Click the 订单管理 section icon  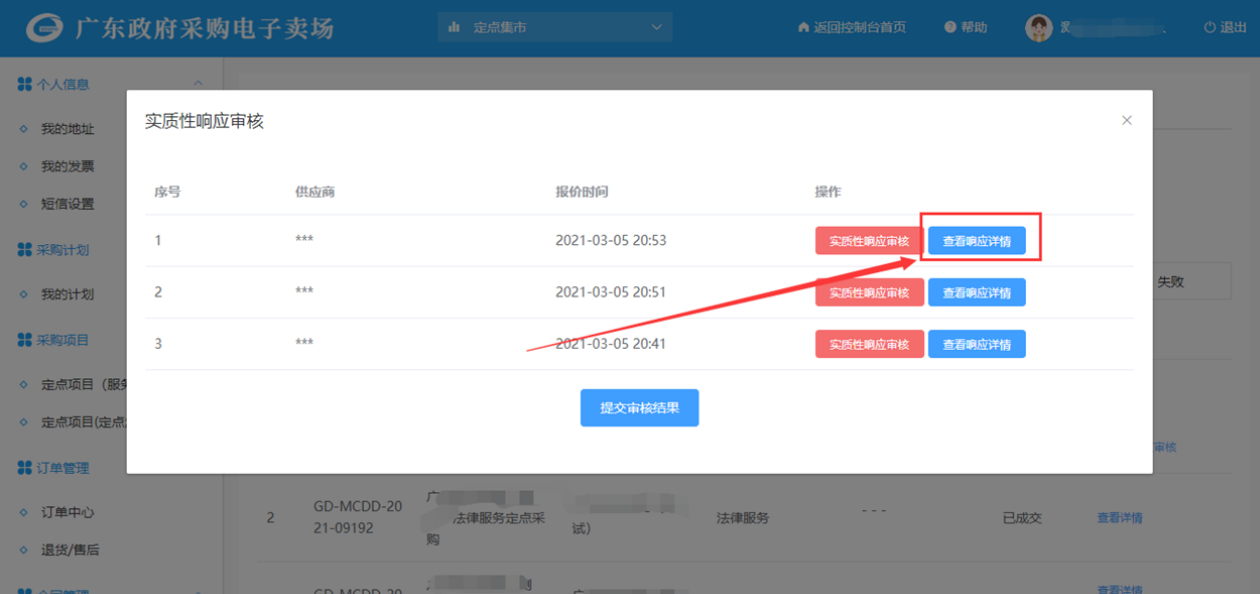25,468
